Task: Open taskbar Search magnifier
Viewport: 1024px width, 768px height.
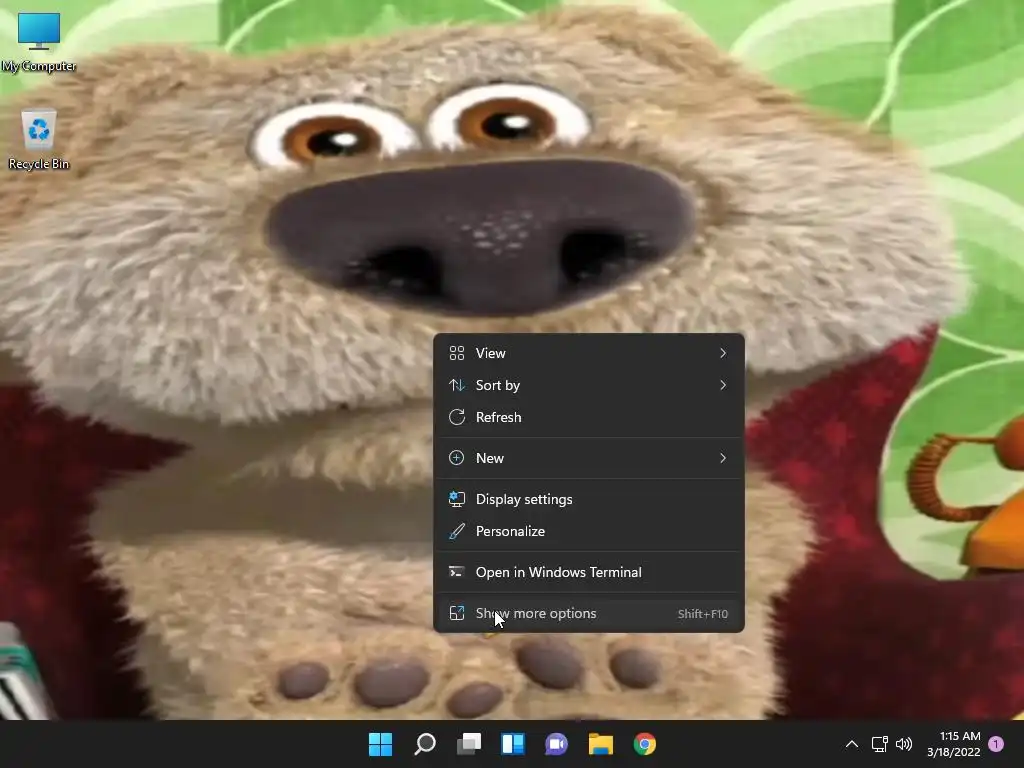Action: (424, 744)
